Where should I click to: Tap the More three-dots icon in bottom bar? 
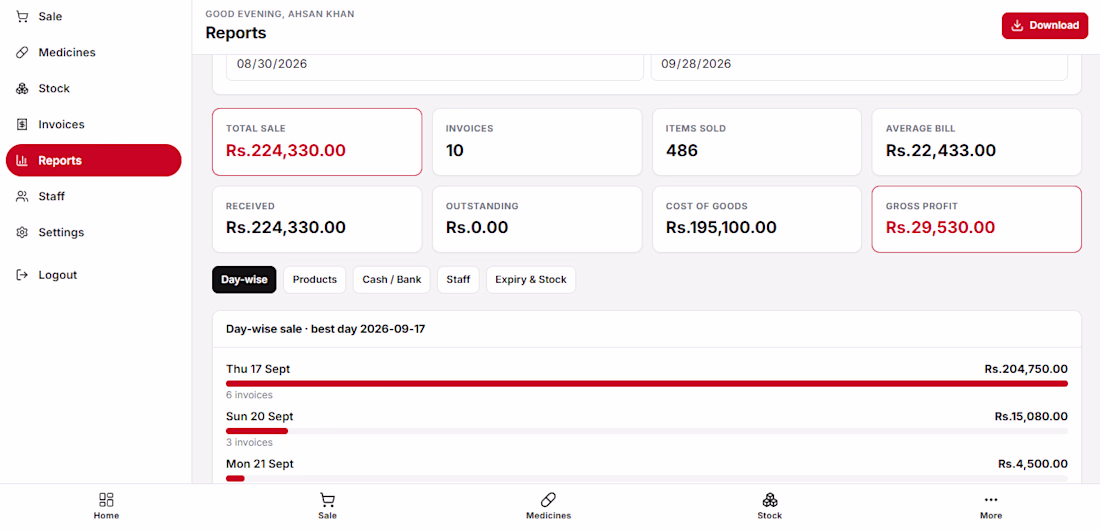[x=991, y=499]
